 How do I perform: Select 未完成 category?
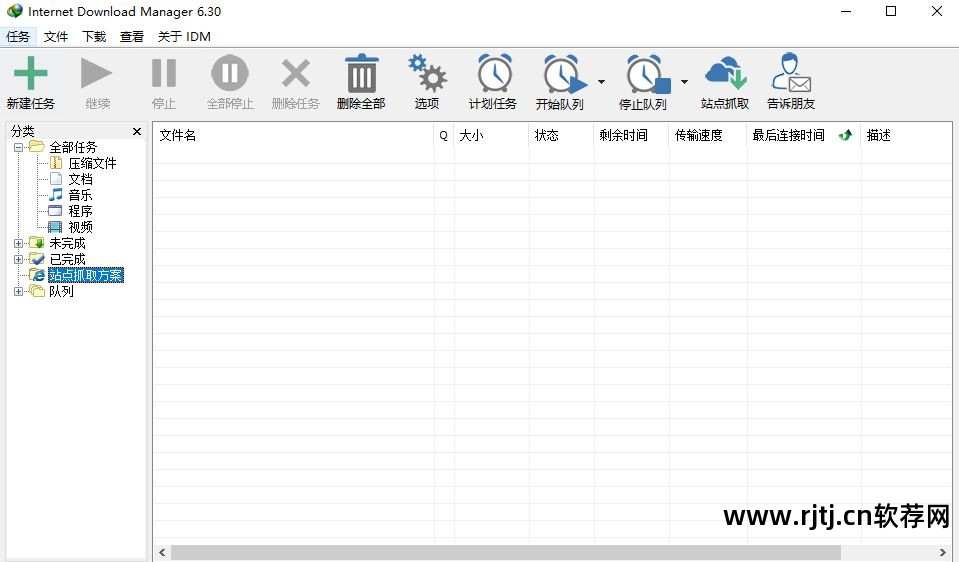click(x=67, y=243)
